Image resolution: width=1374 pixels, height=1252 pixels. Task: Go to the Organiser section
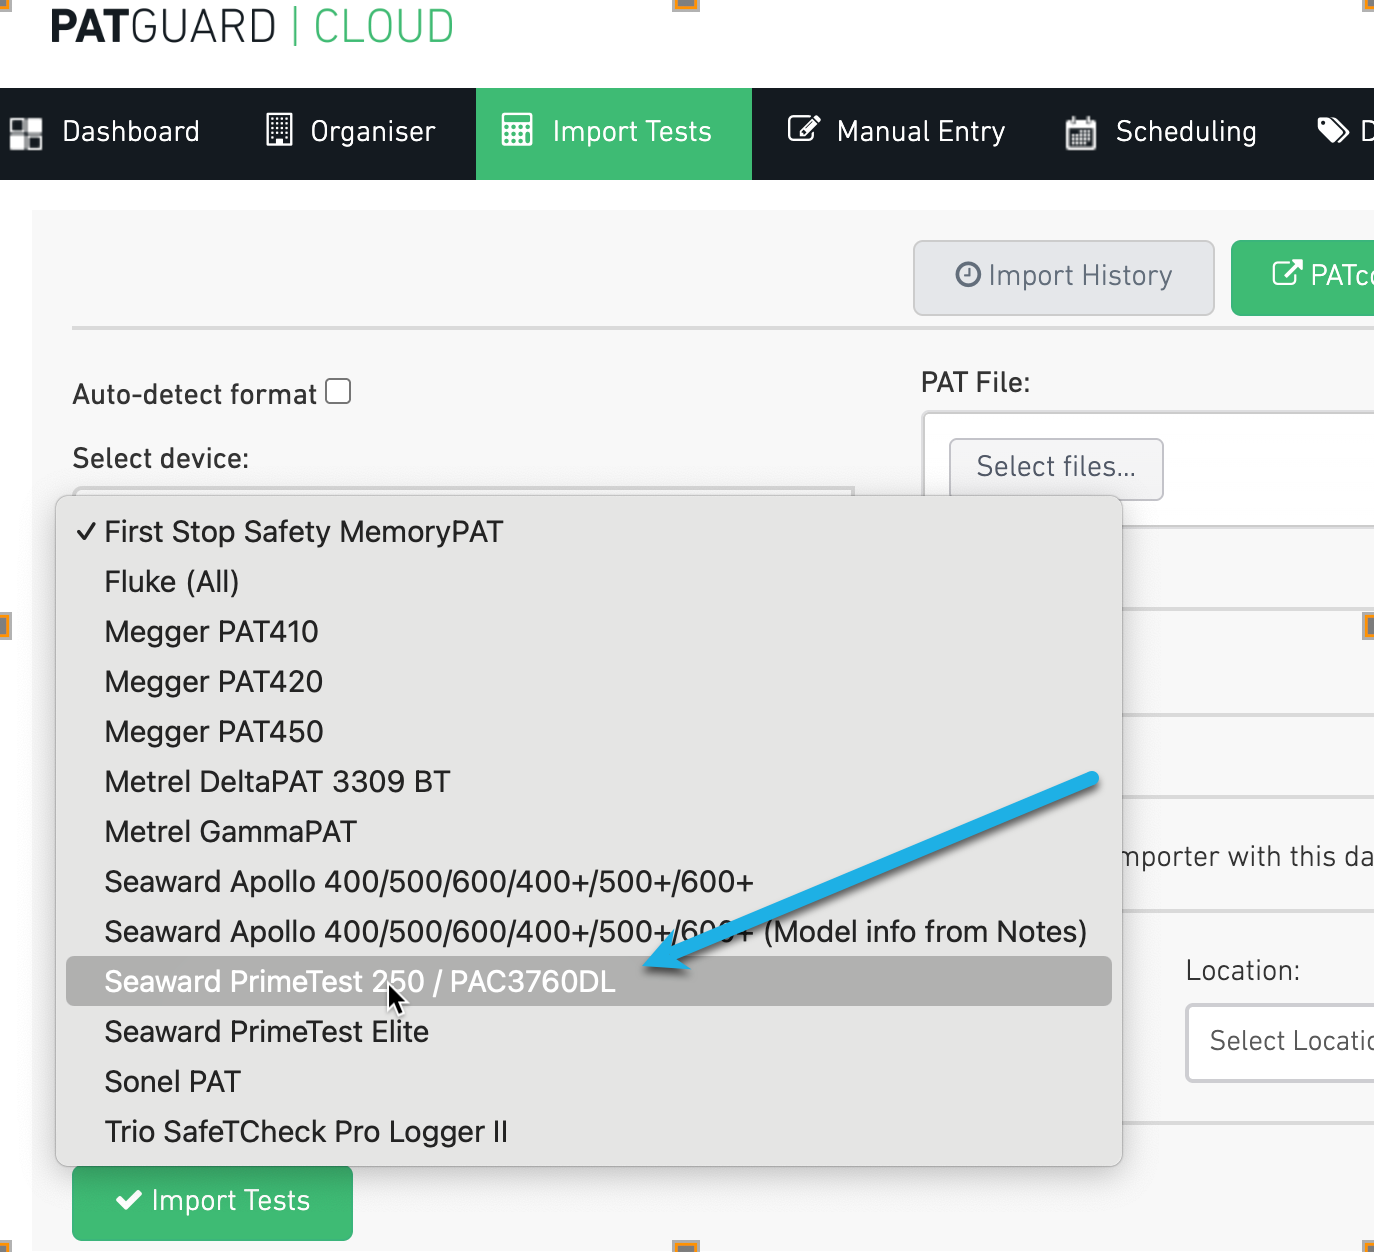coord(351,133)
